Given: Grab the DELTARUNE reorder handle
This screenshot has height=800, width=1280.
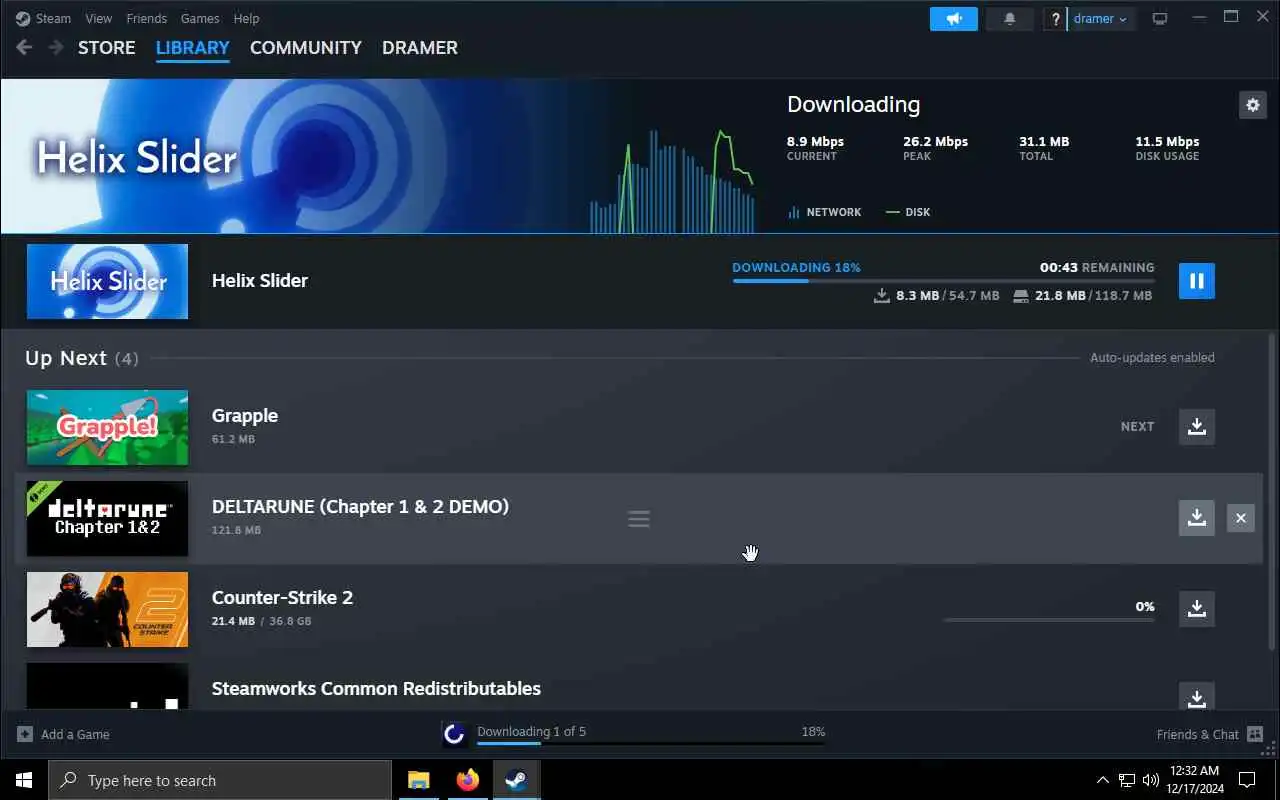Looking at the screenshot, I should 639,519.
